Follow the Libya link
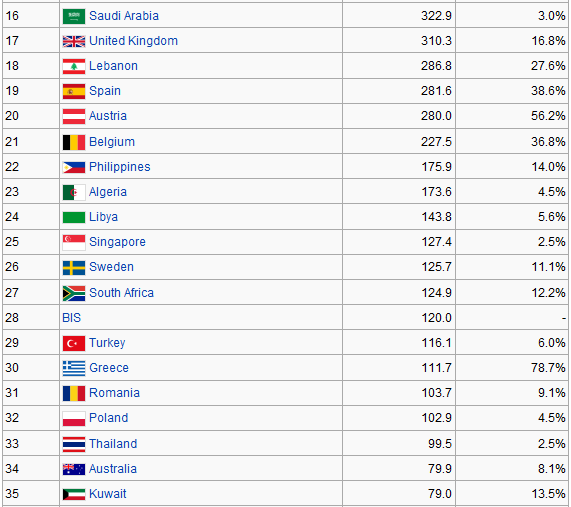Screen dimensions: 571x507 tap(103, 217)
